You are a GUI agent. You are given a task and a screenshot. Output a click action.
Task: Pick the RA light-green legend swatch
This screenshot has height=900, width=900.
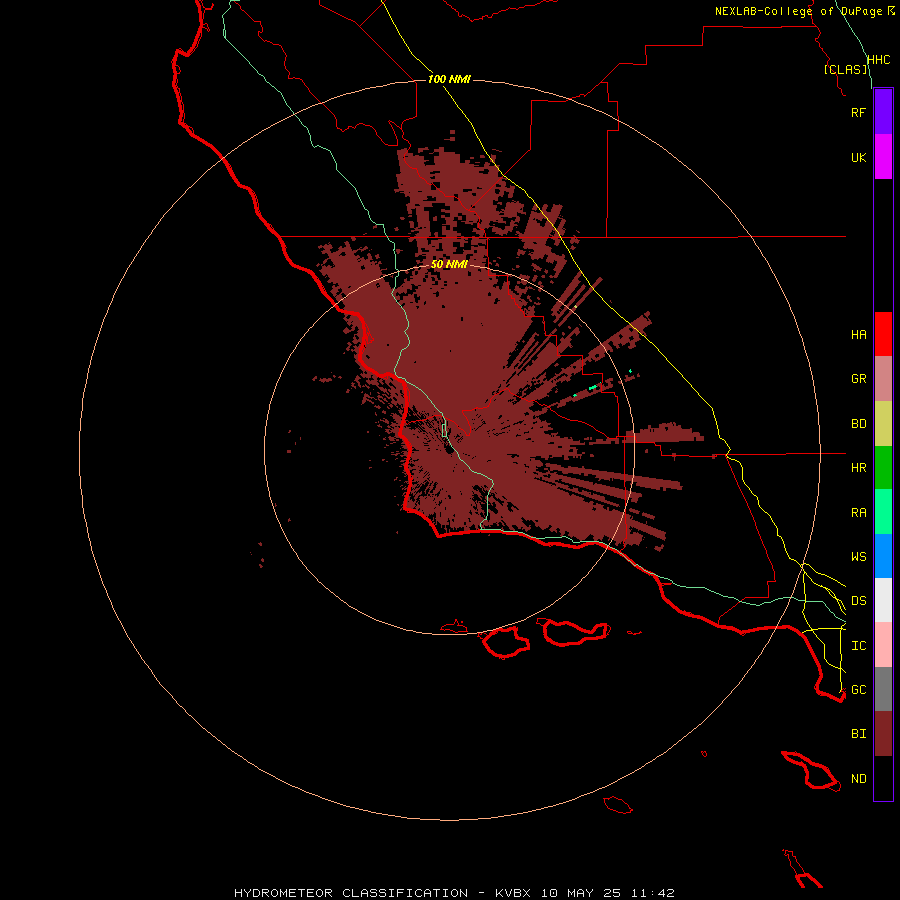click(x=883, y=512)
